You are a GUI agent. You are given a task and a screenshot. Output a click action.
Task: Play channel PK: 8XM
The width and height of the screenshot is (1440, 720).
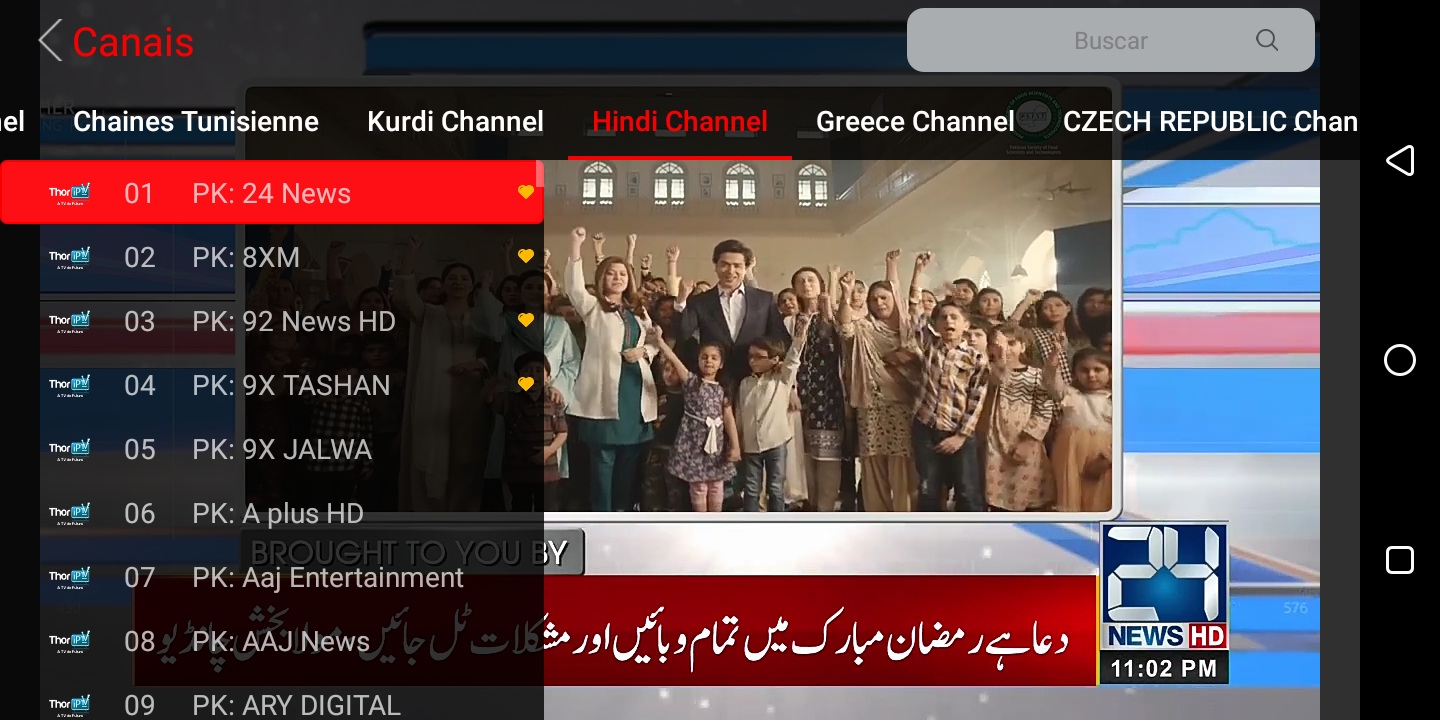[272, 257]
